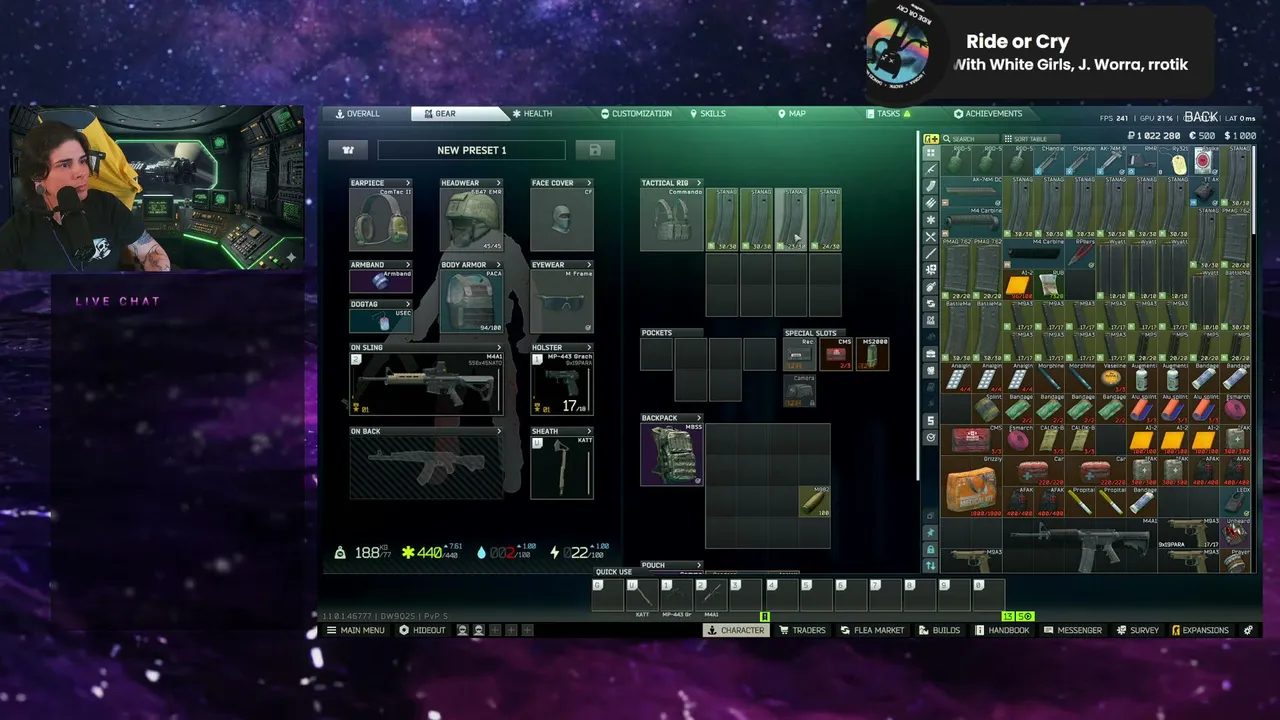Expand the Headwear slot arrow
This screenshot has width=1280, height=720.
tap(499, 183)
